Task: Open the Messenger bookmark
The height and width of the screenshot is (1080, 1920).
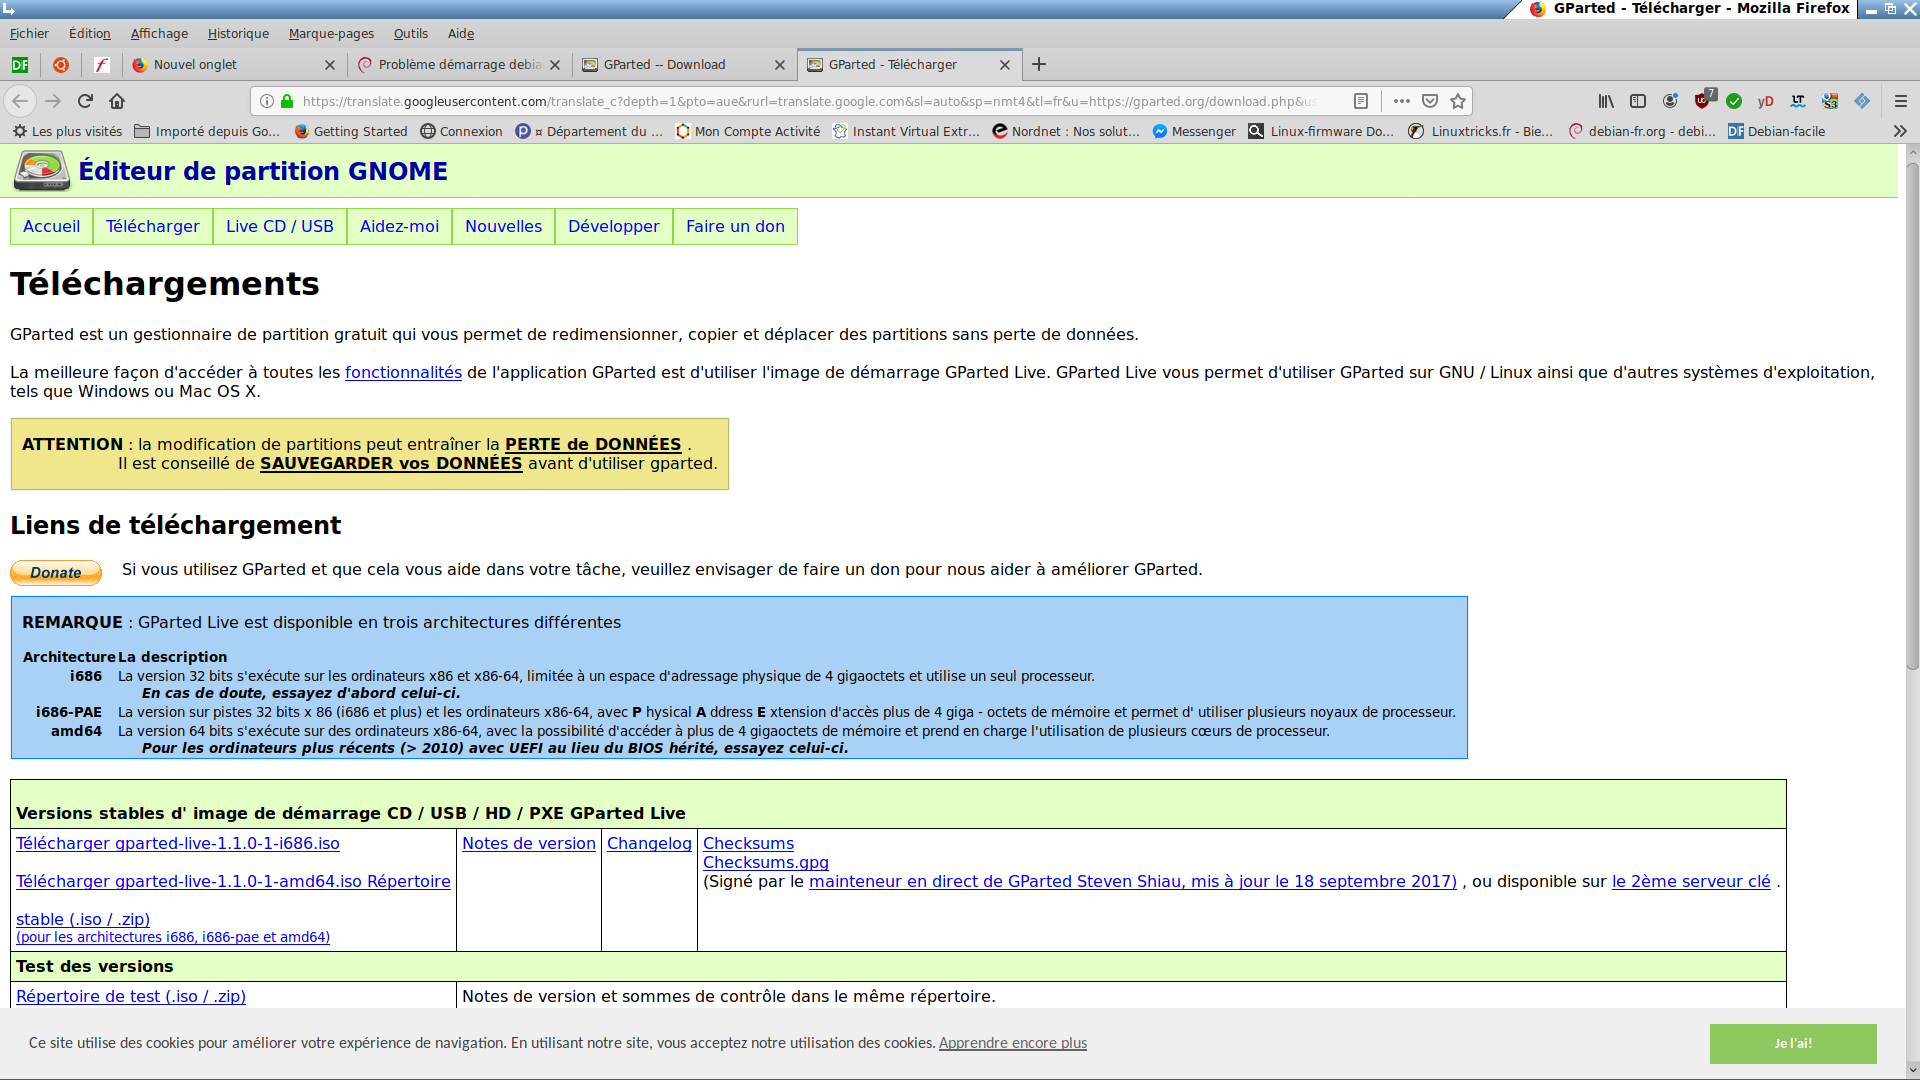Action: click(x=1194, y=131)
